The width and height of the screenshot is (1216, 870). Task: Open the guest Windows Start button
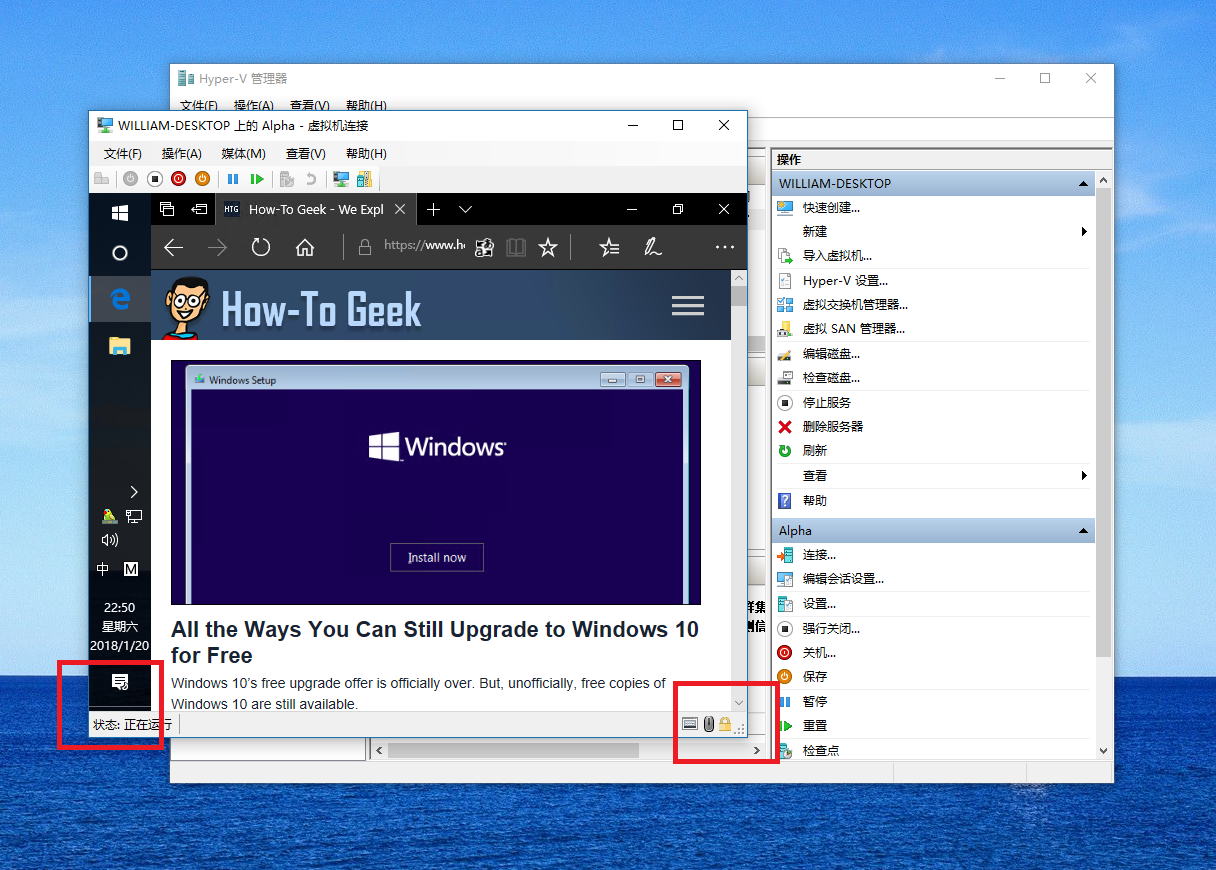120,213
